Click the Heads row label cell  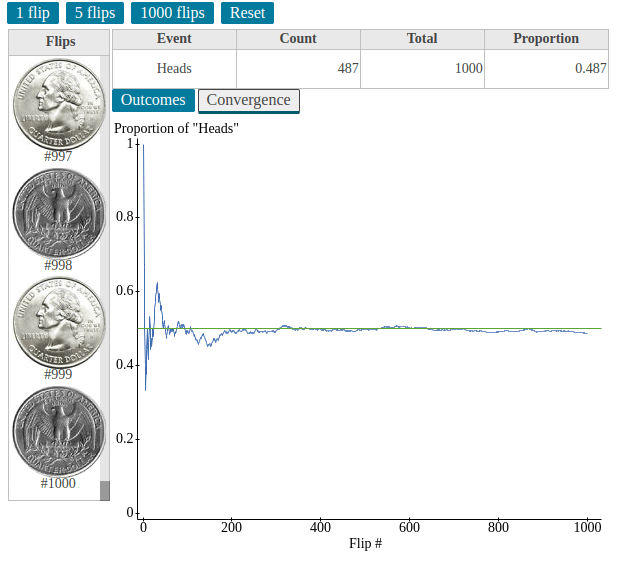point(174,69)
